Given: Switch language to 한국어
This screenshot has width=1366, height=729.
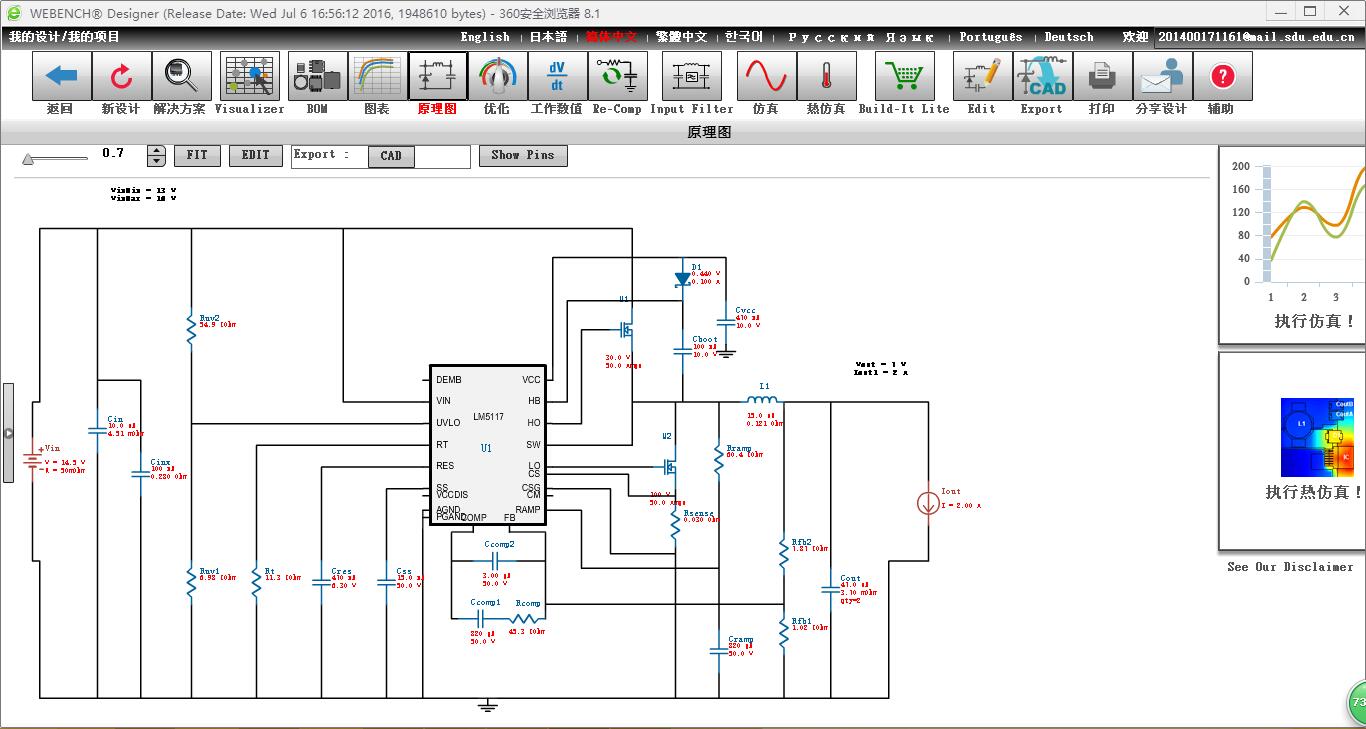Looking at the screenshot, I should click(744, 37).
